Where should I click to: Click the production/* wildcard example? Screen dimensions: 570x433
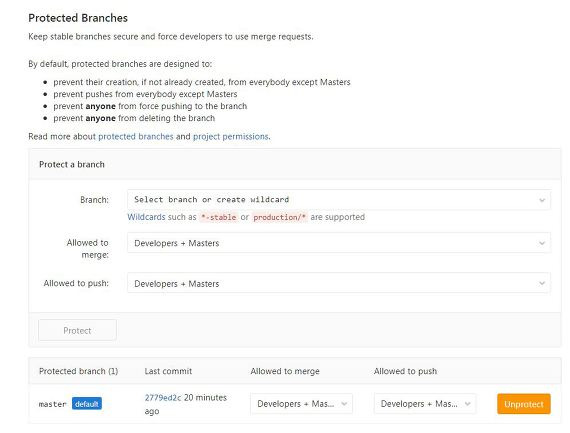point(279,217)
